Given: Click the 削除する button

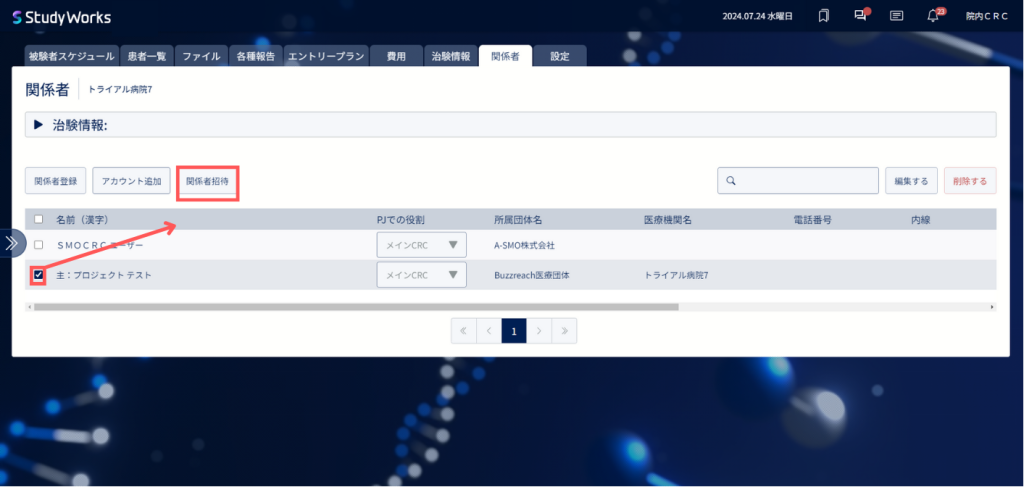Looking at the screenshot, I should click(x=970, y=181).
